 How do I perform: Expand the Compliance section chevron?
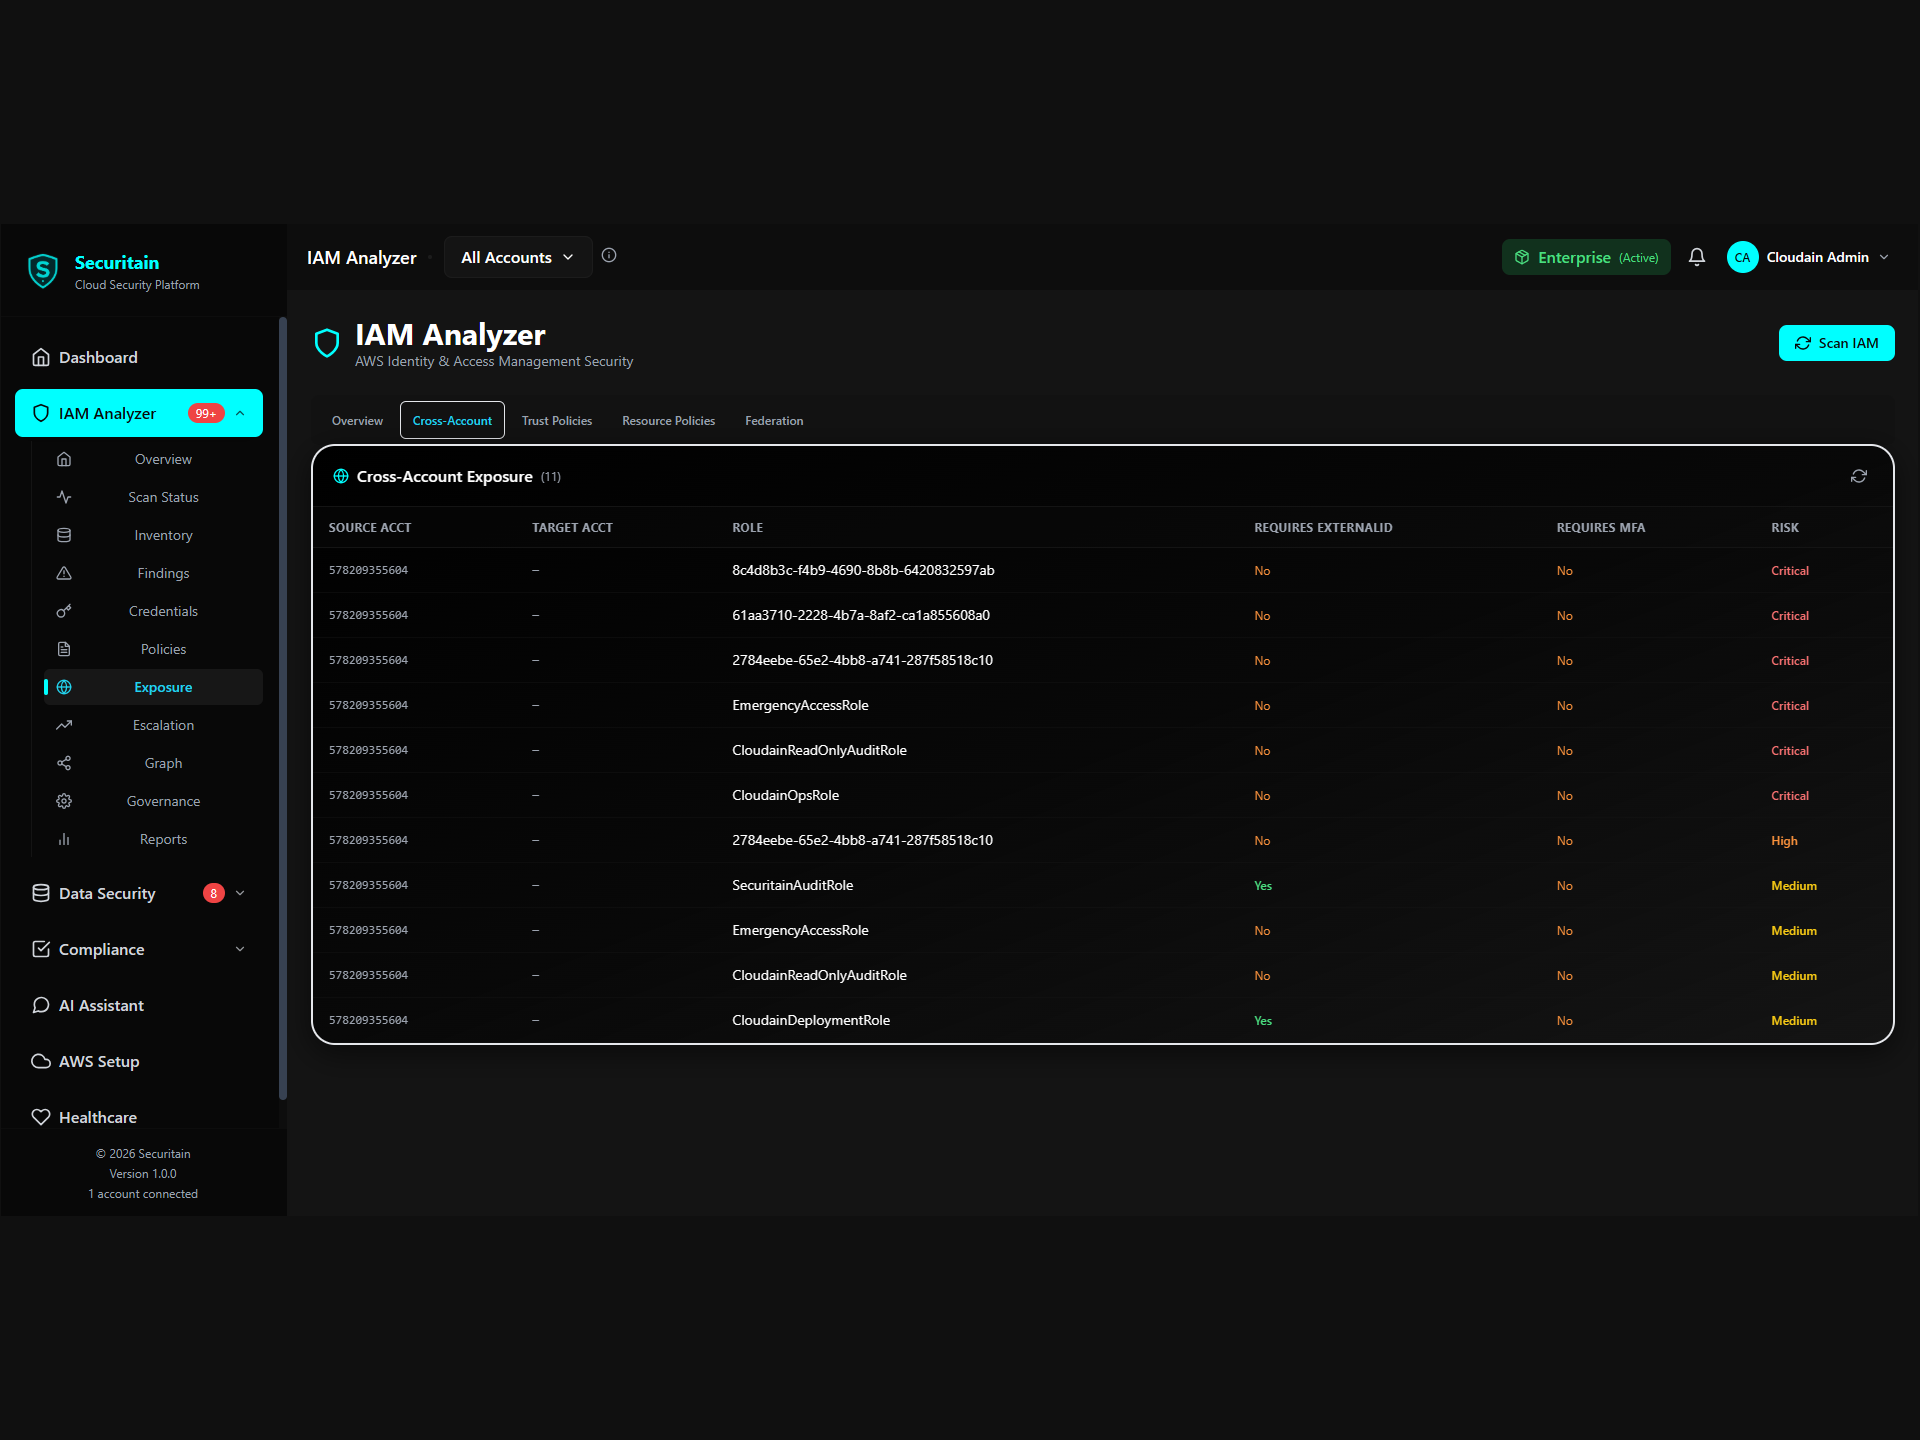point(240,949)
